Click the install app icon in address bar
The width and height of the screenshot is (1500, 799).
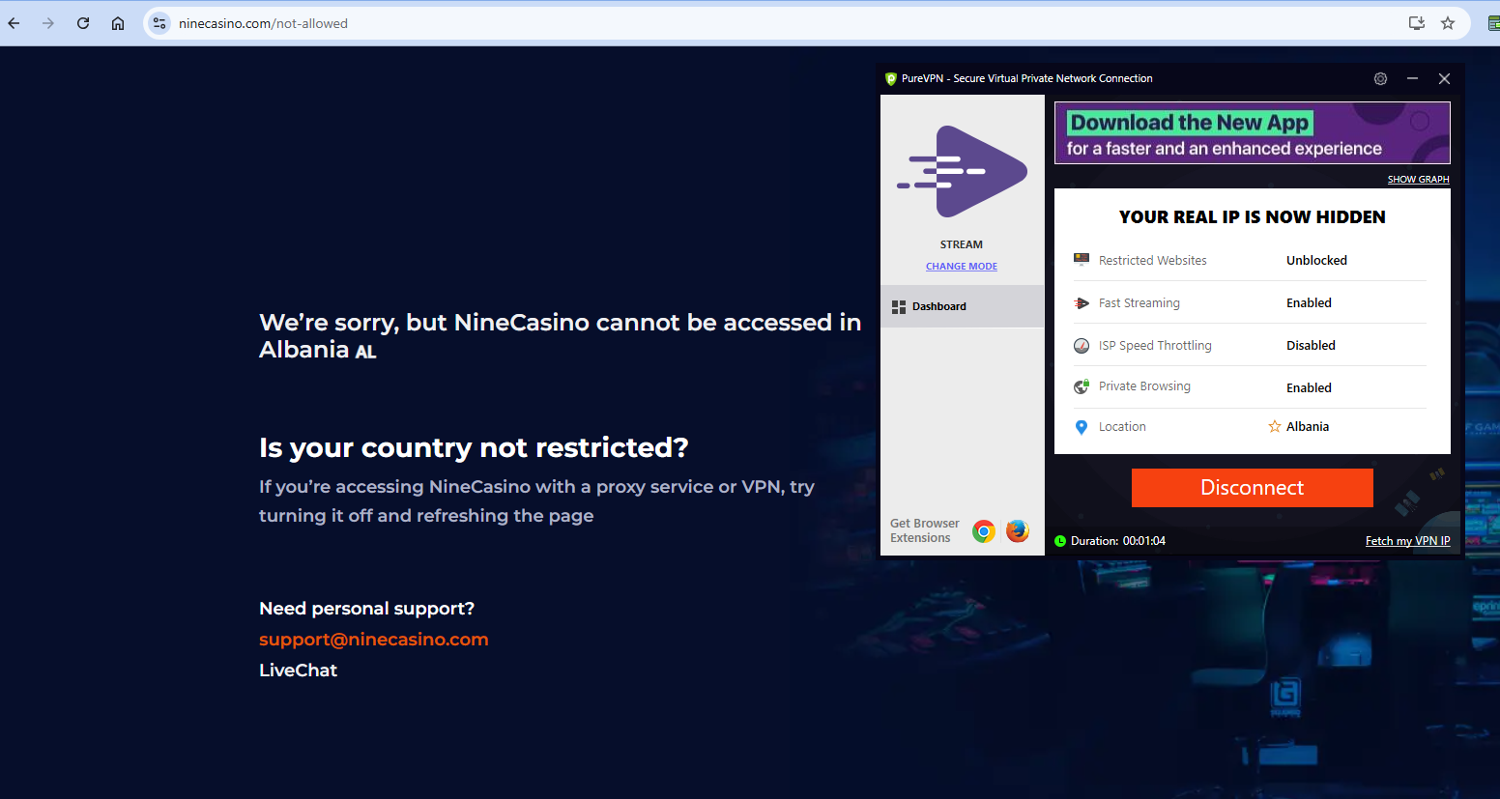click(x=1416, y=23)
